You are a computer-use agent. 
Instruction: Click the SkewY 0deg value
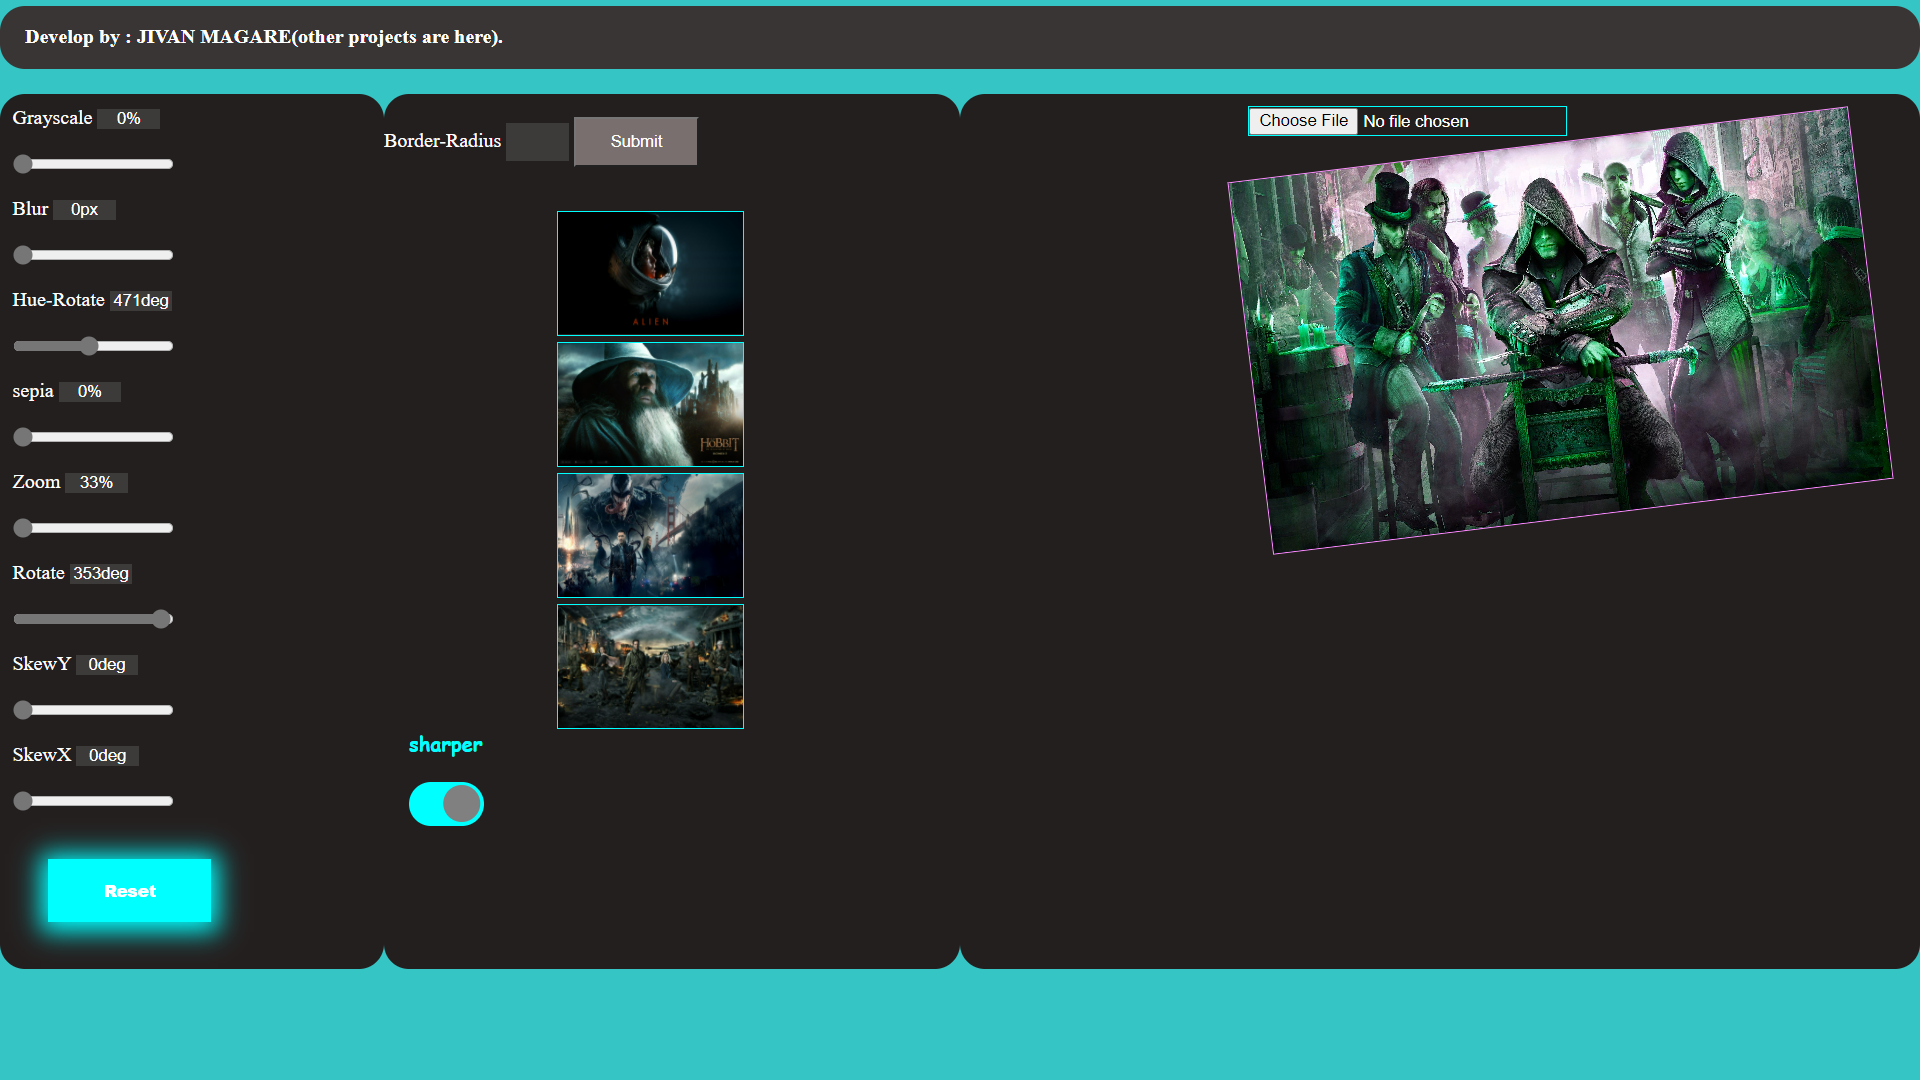(x=107, y=664)
